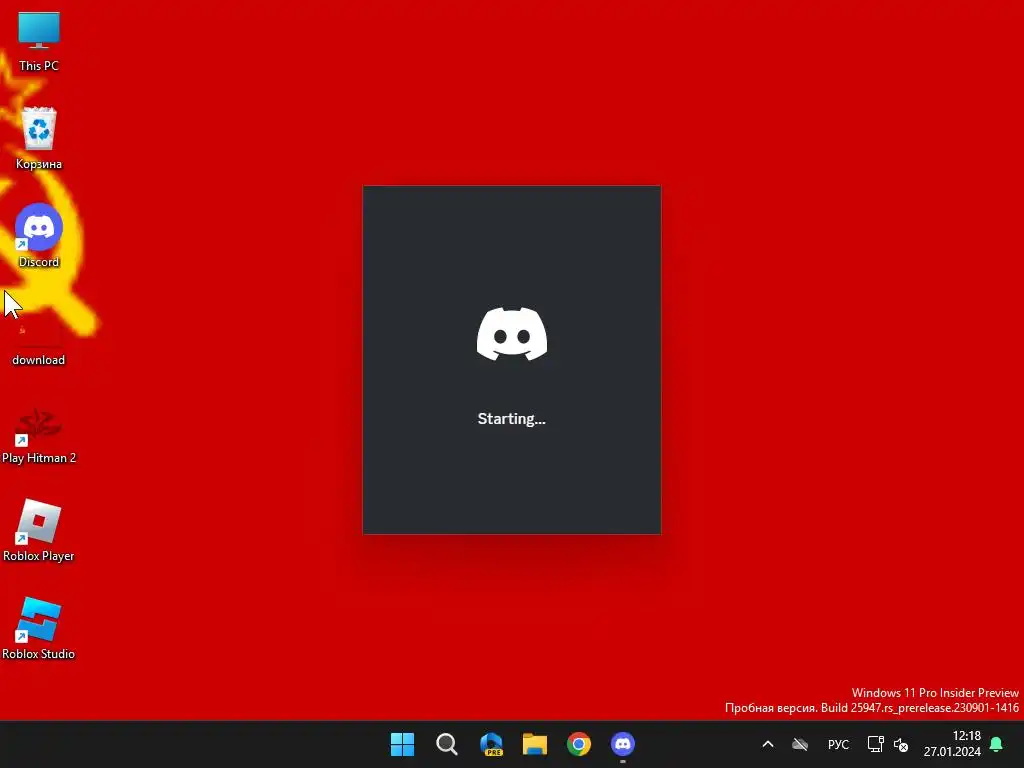Open File Explorer from taskbar
Screen dimensions: 1024x768
(535, 744)
